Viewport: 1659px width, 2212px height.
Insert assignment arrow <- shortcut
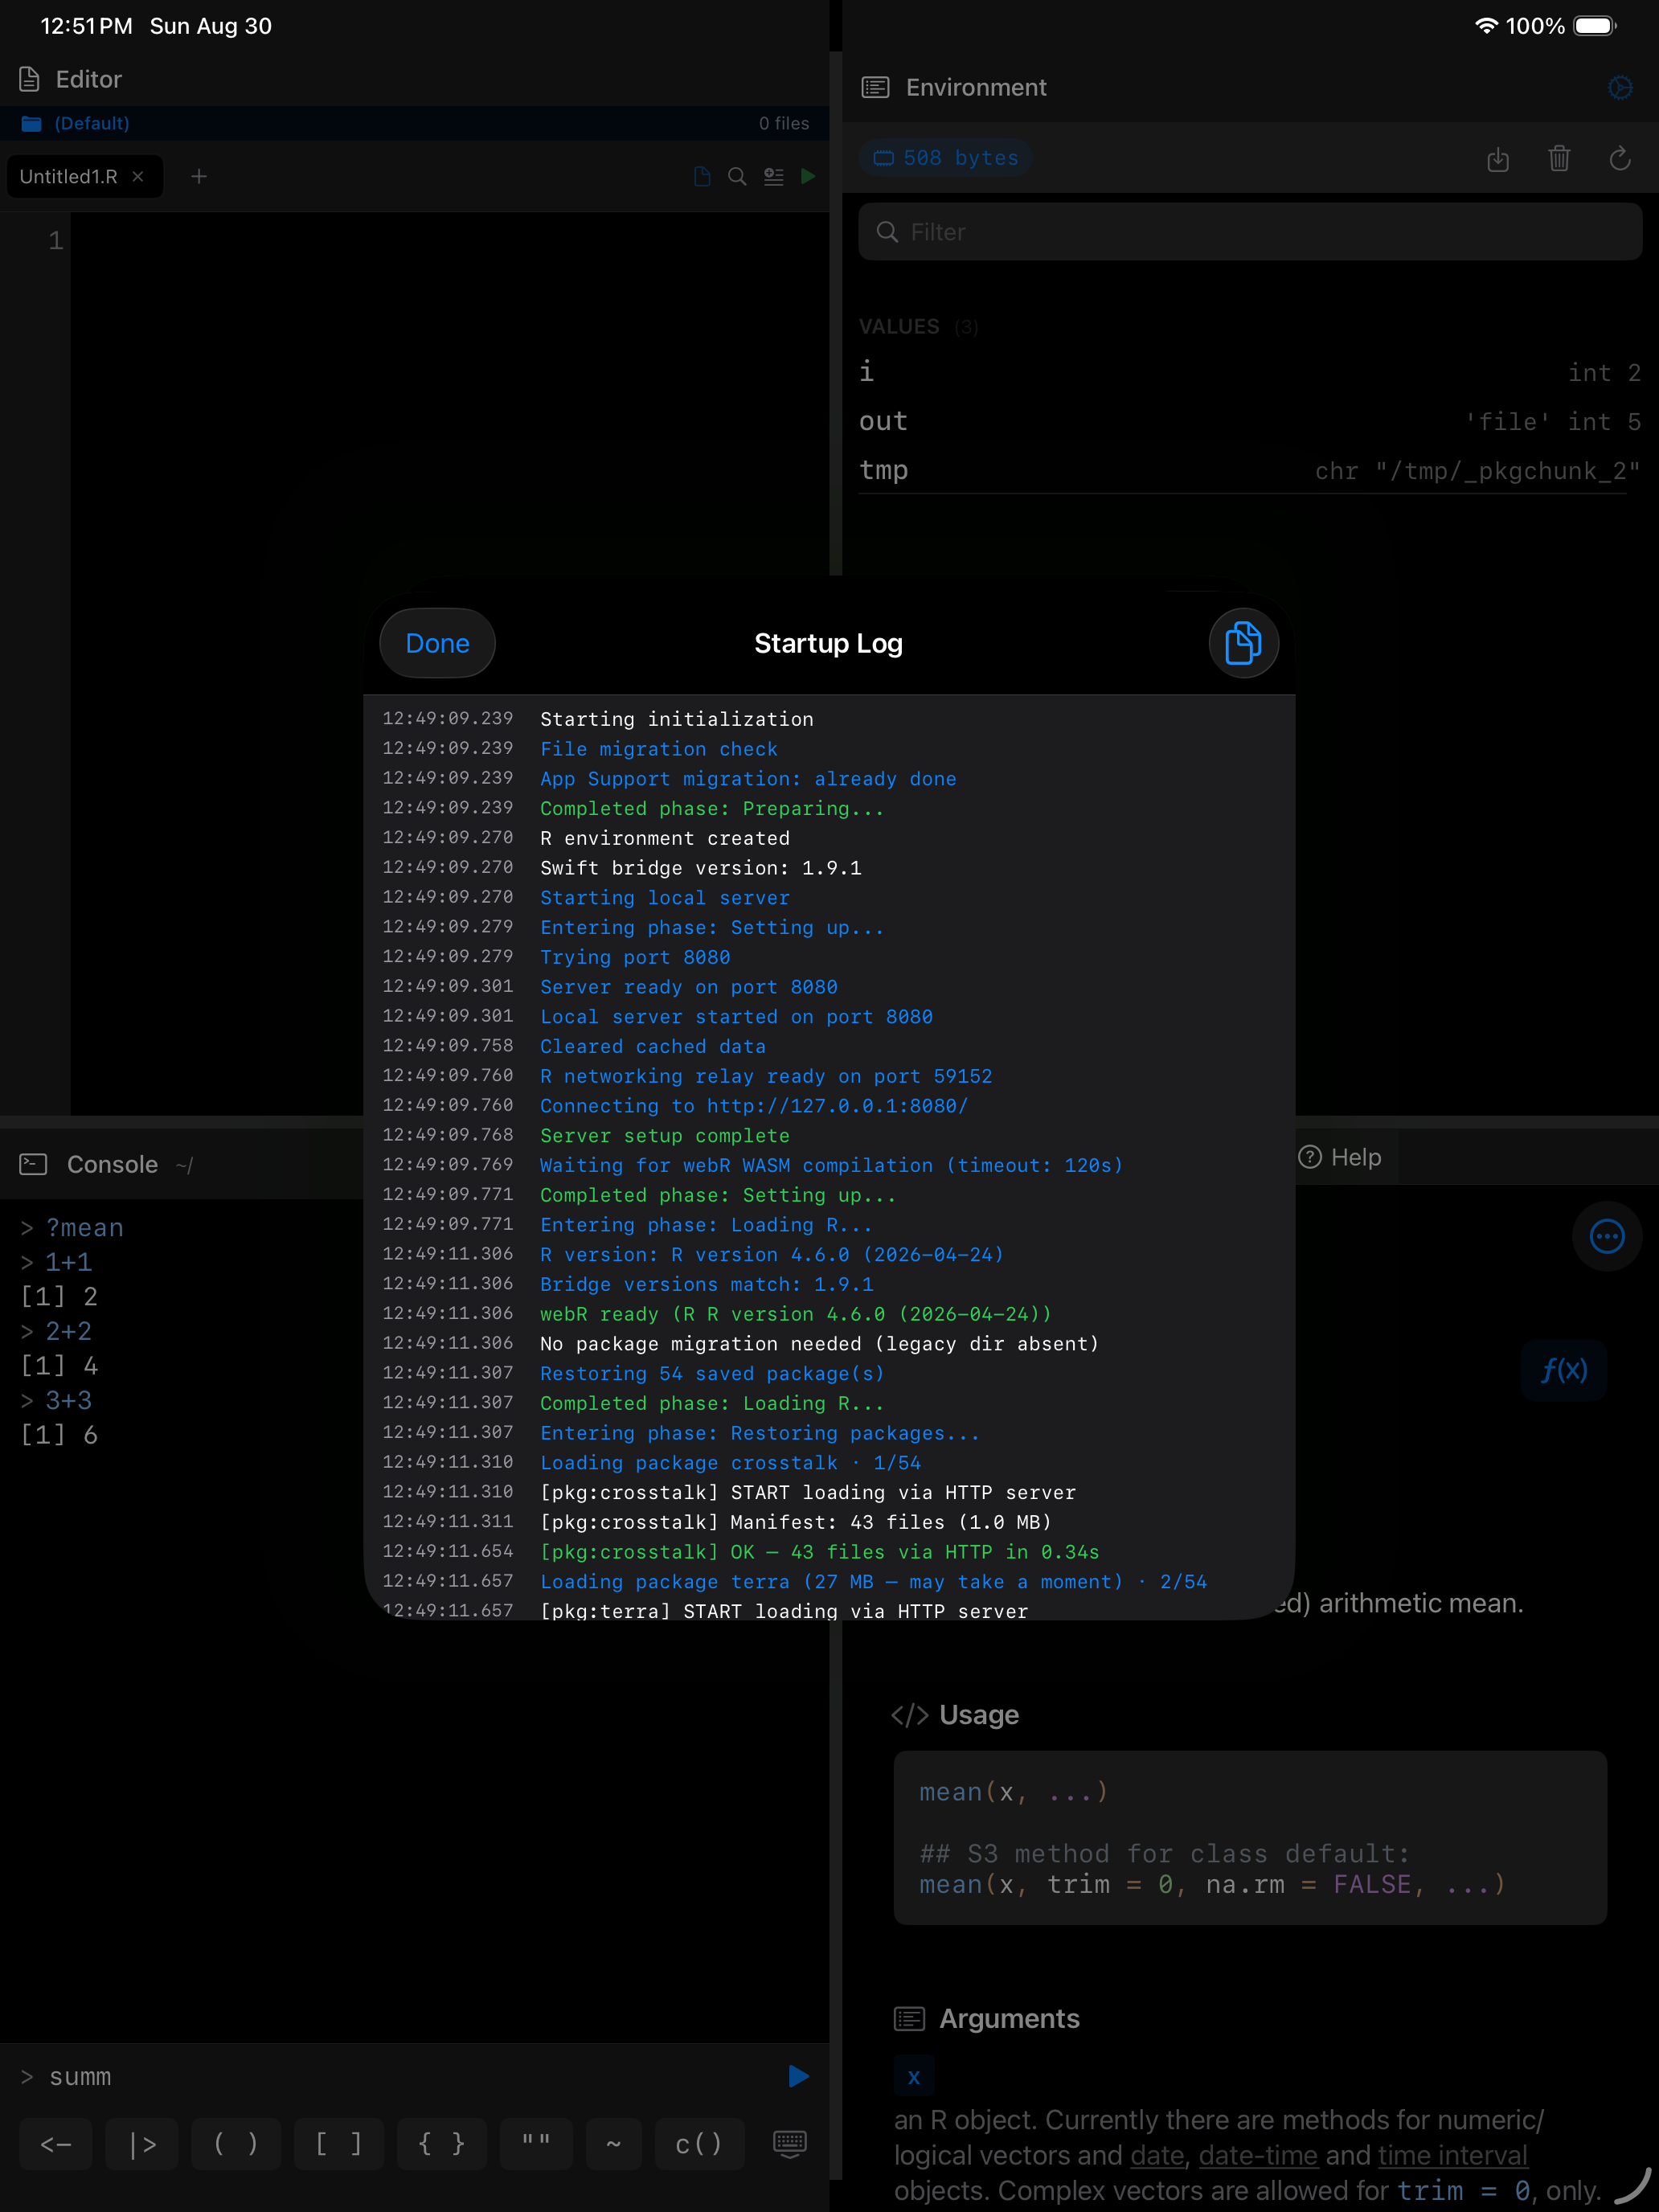click(x=56, y=2144)
